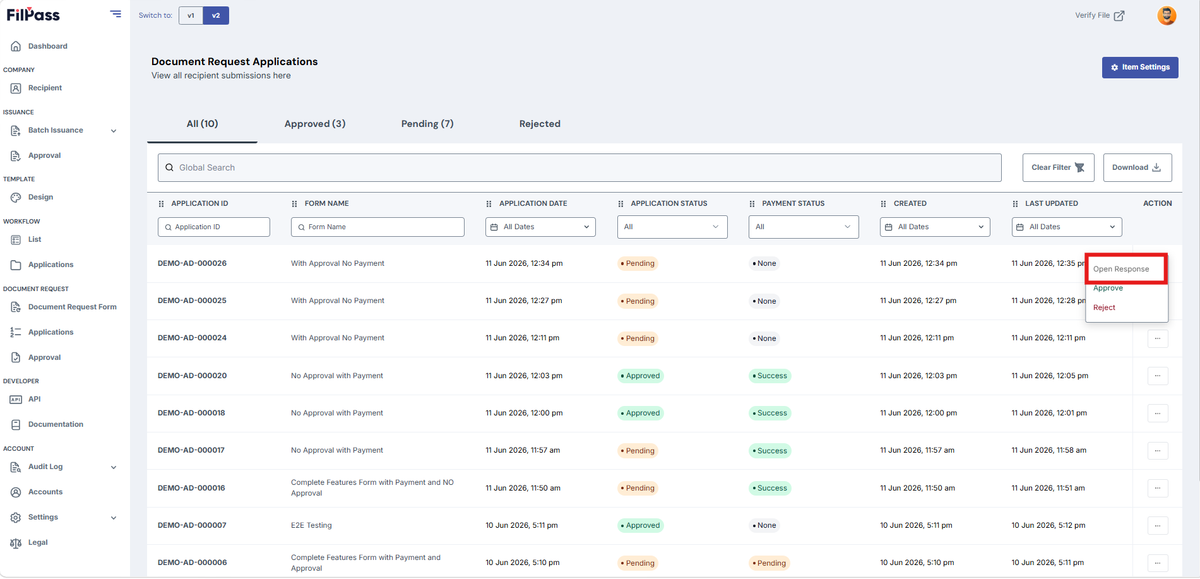
Task: Open the Application Status filter dropdown
Action: [672, 227]
